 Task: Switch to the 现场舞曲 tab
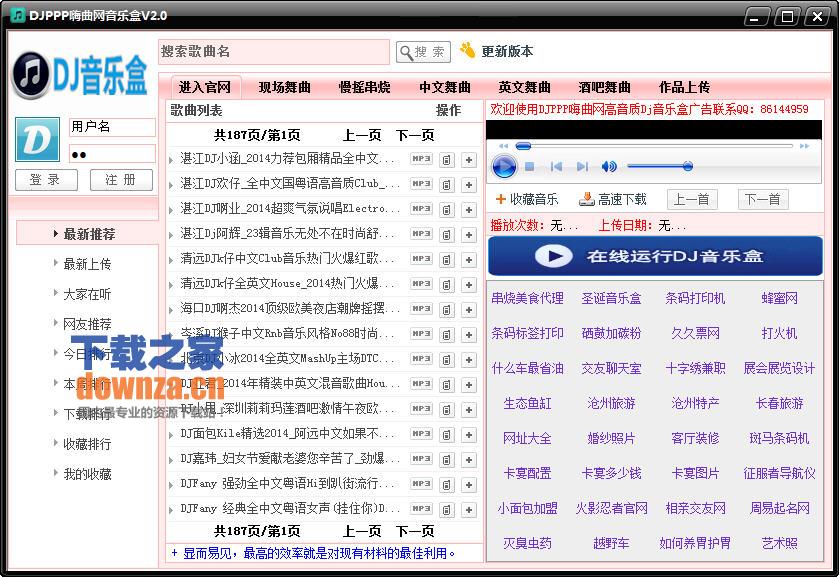coord(285,87)
